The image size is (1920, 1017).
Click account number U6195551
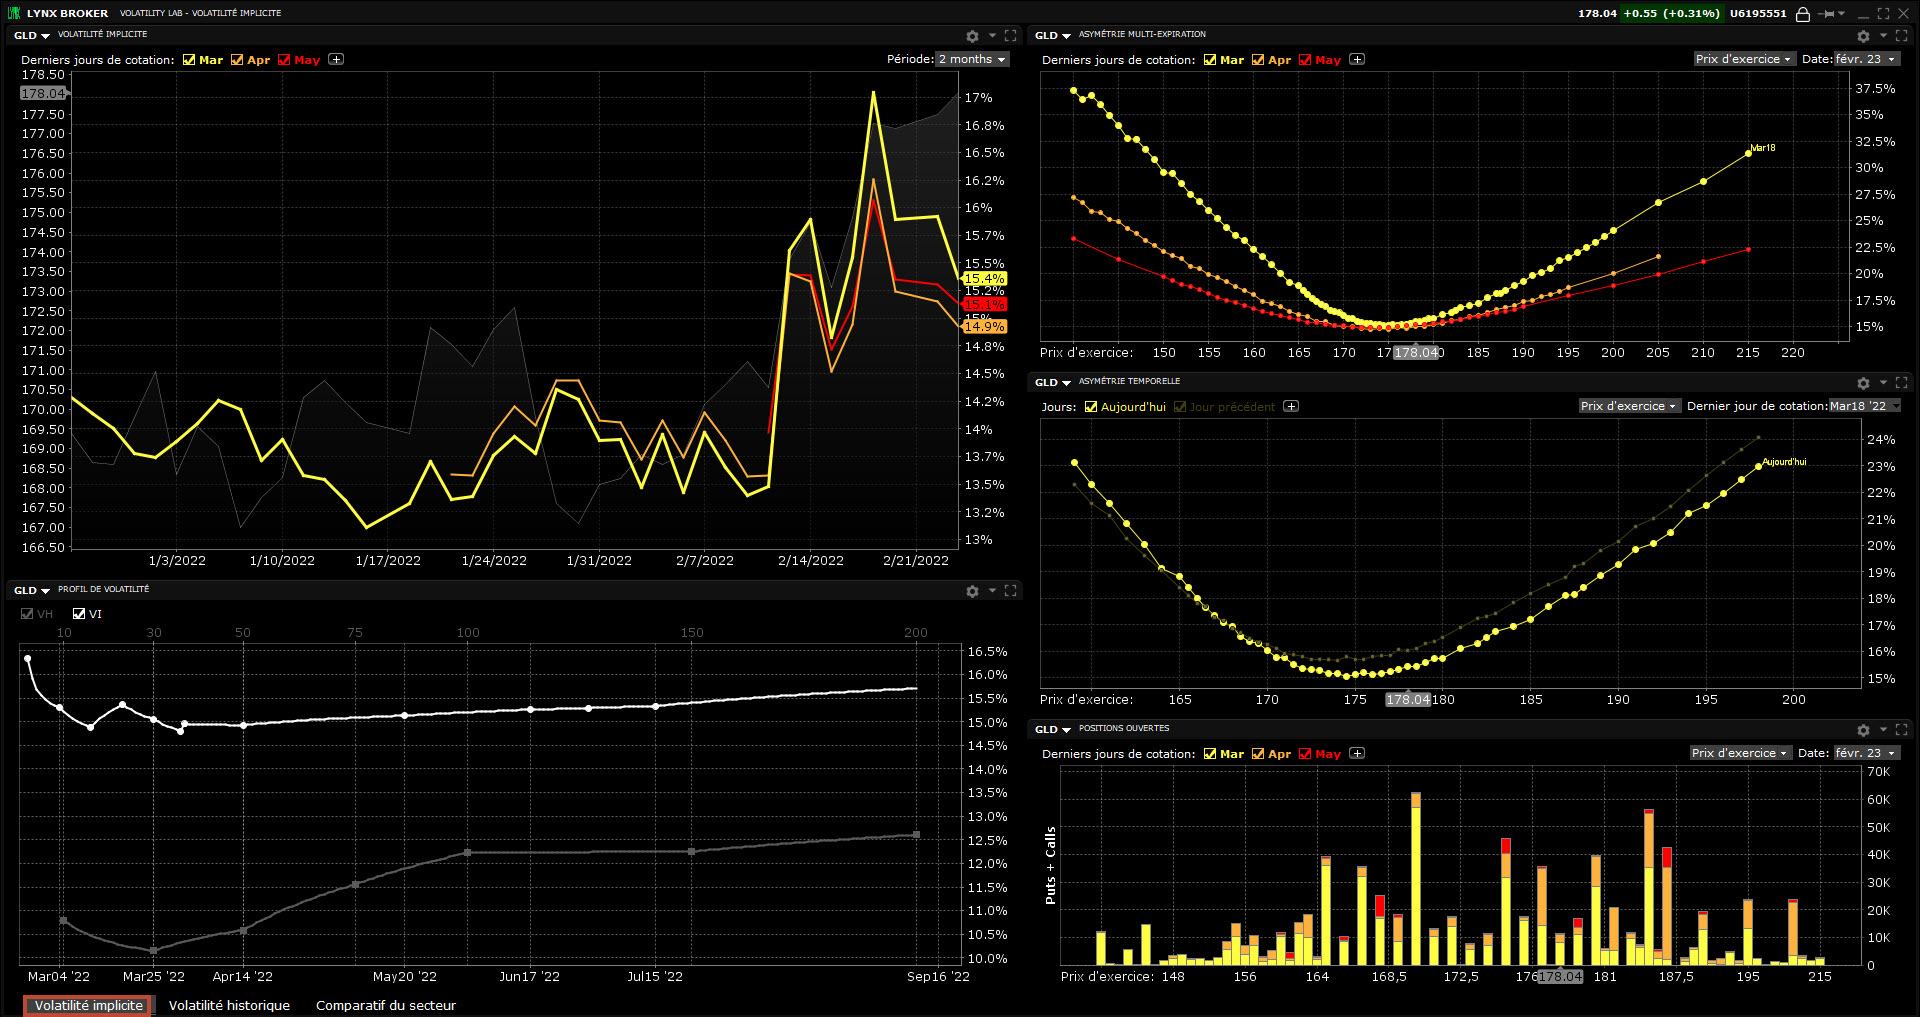(x=1758, y=13)
